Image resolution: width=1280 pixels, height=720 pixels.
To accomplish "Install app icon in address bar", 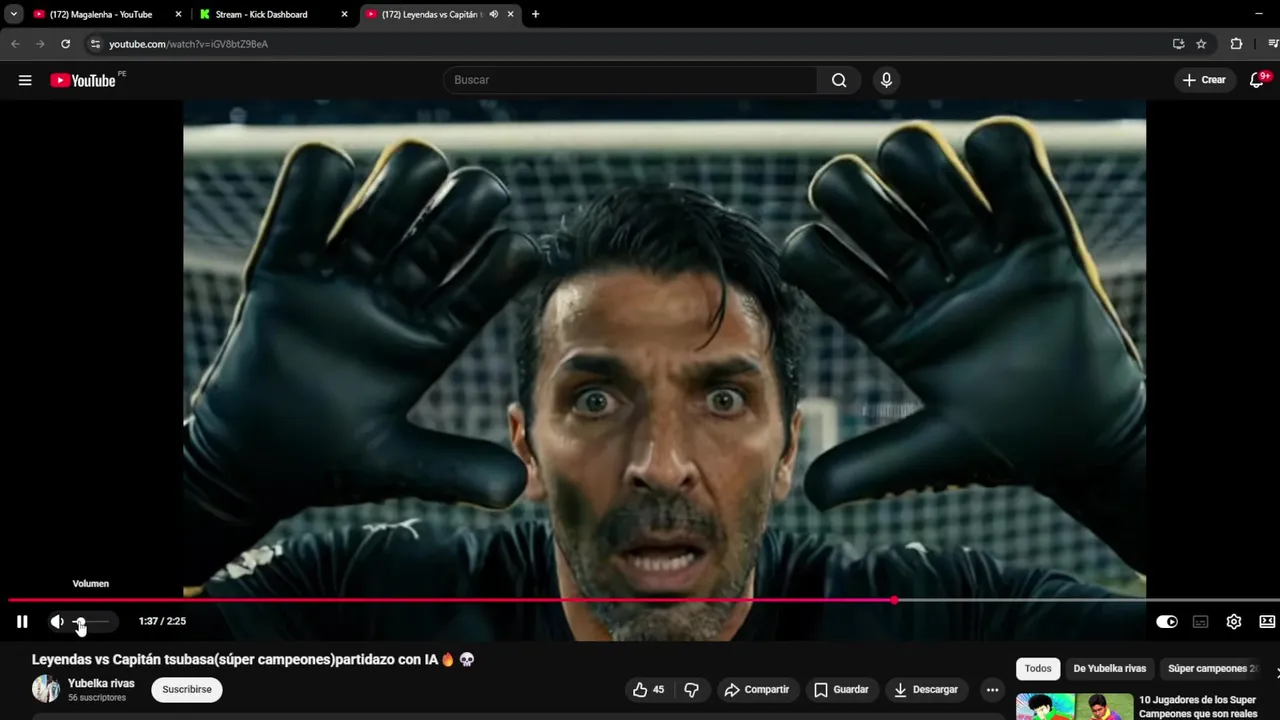I will (1178, 44).
